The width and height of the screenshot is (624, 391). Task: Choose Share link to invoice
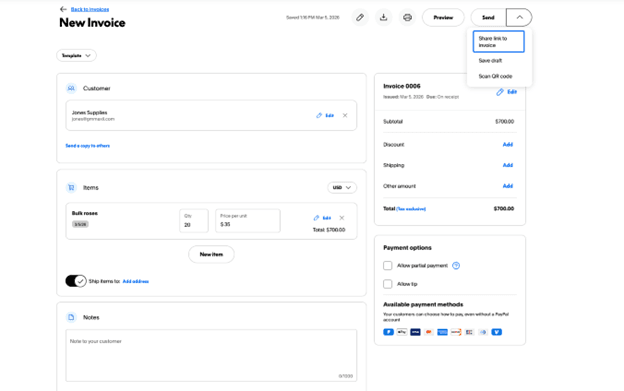pyautogui.click(x=499, y=41)
